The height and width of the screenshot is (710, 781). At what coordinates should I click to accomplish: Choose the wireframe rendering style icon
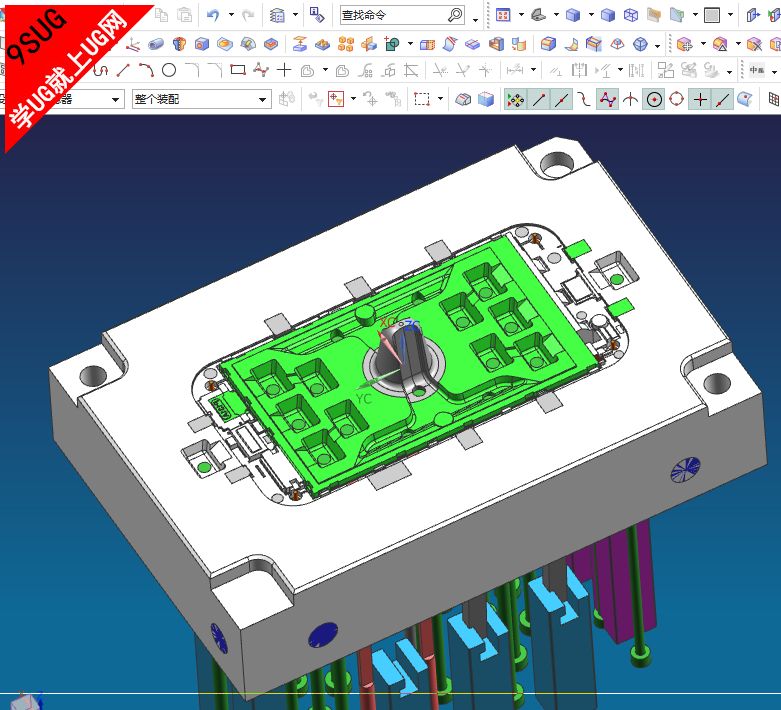pyautogui.click(x=630, y=15)
